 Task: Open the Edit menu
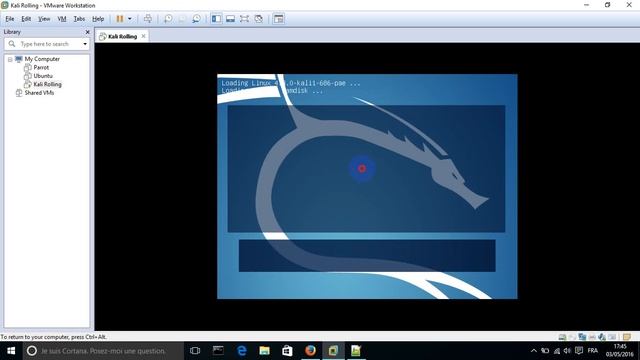[x=26, y=19]
